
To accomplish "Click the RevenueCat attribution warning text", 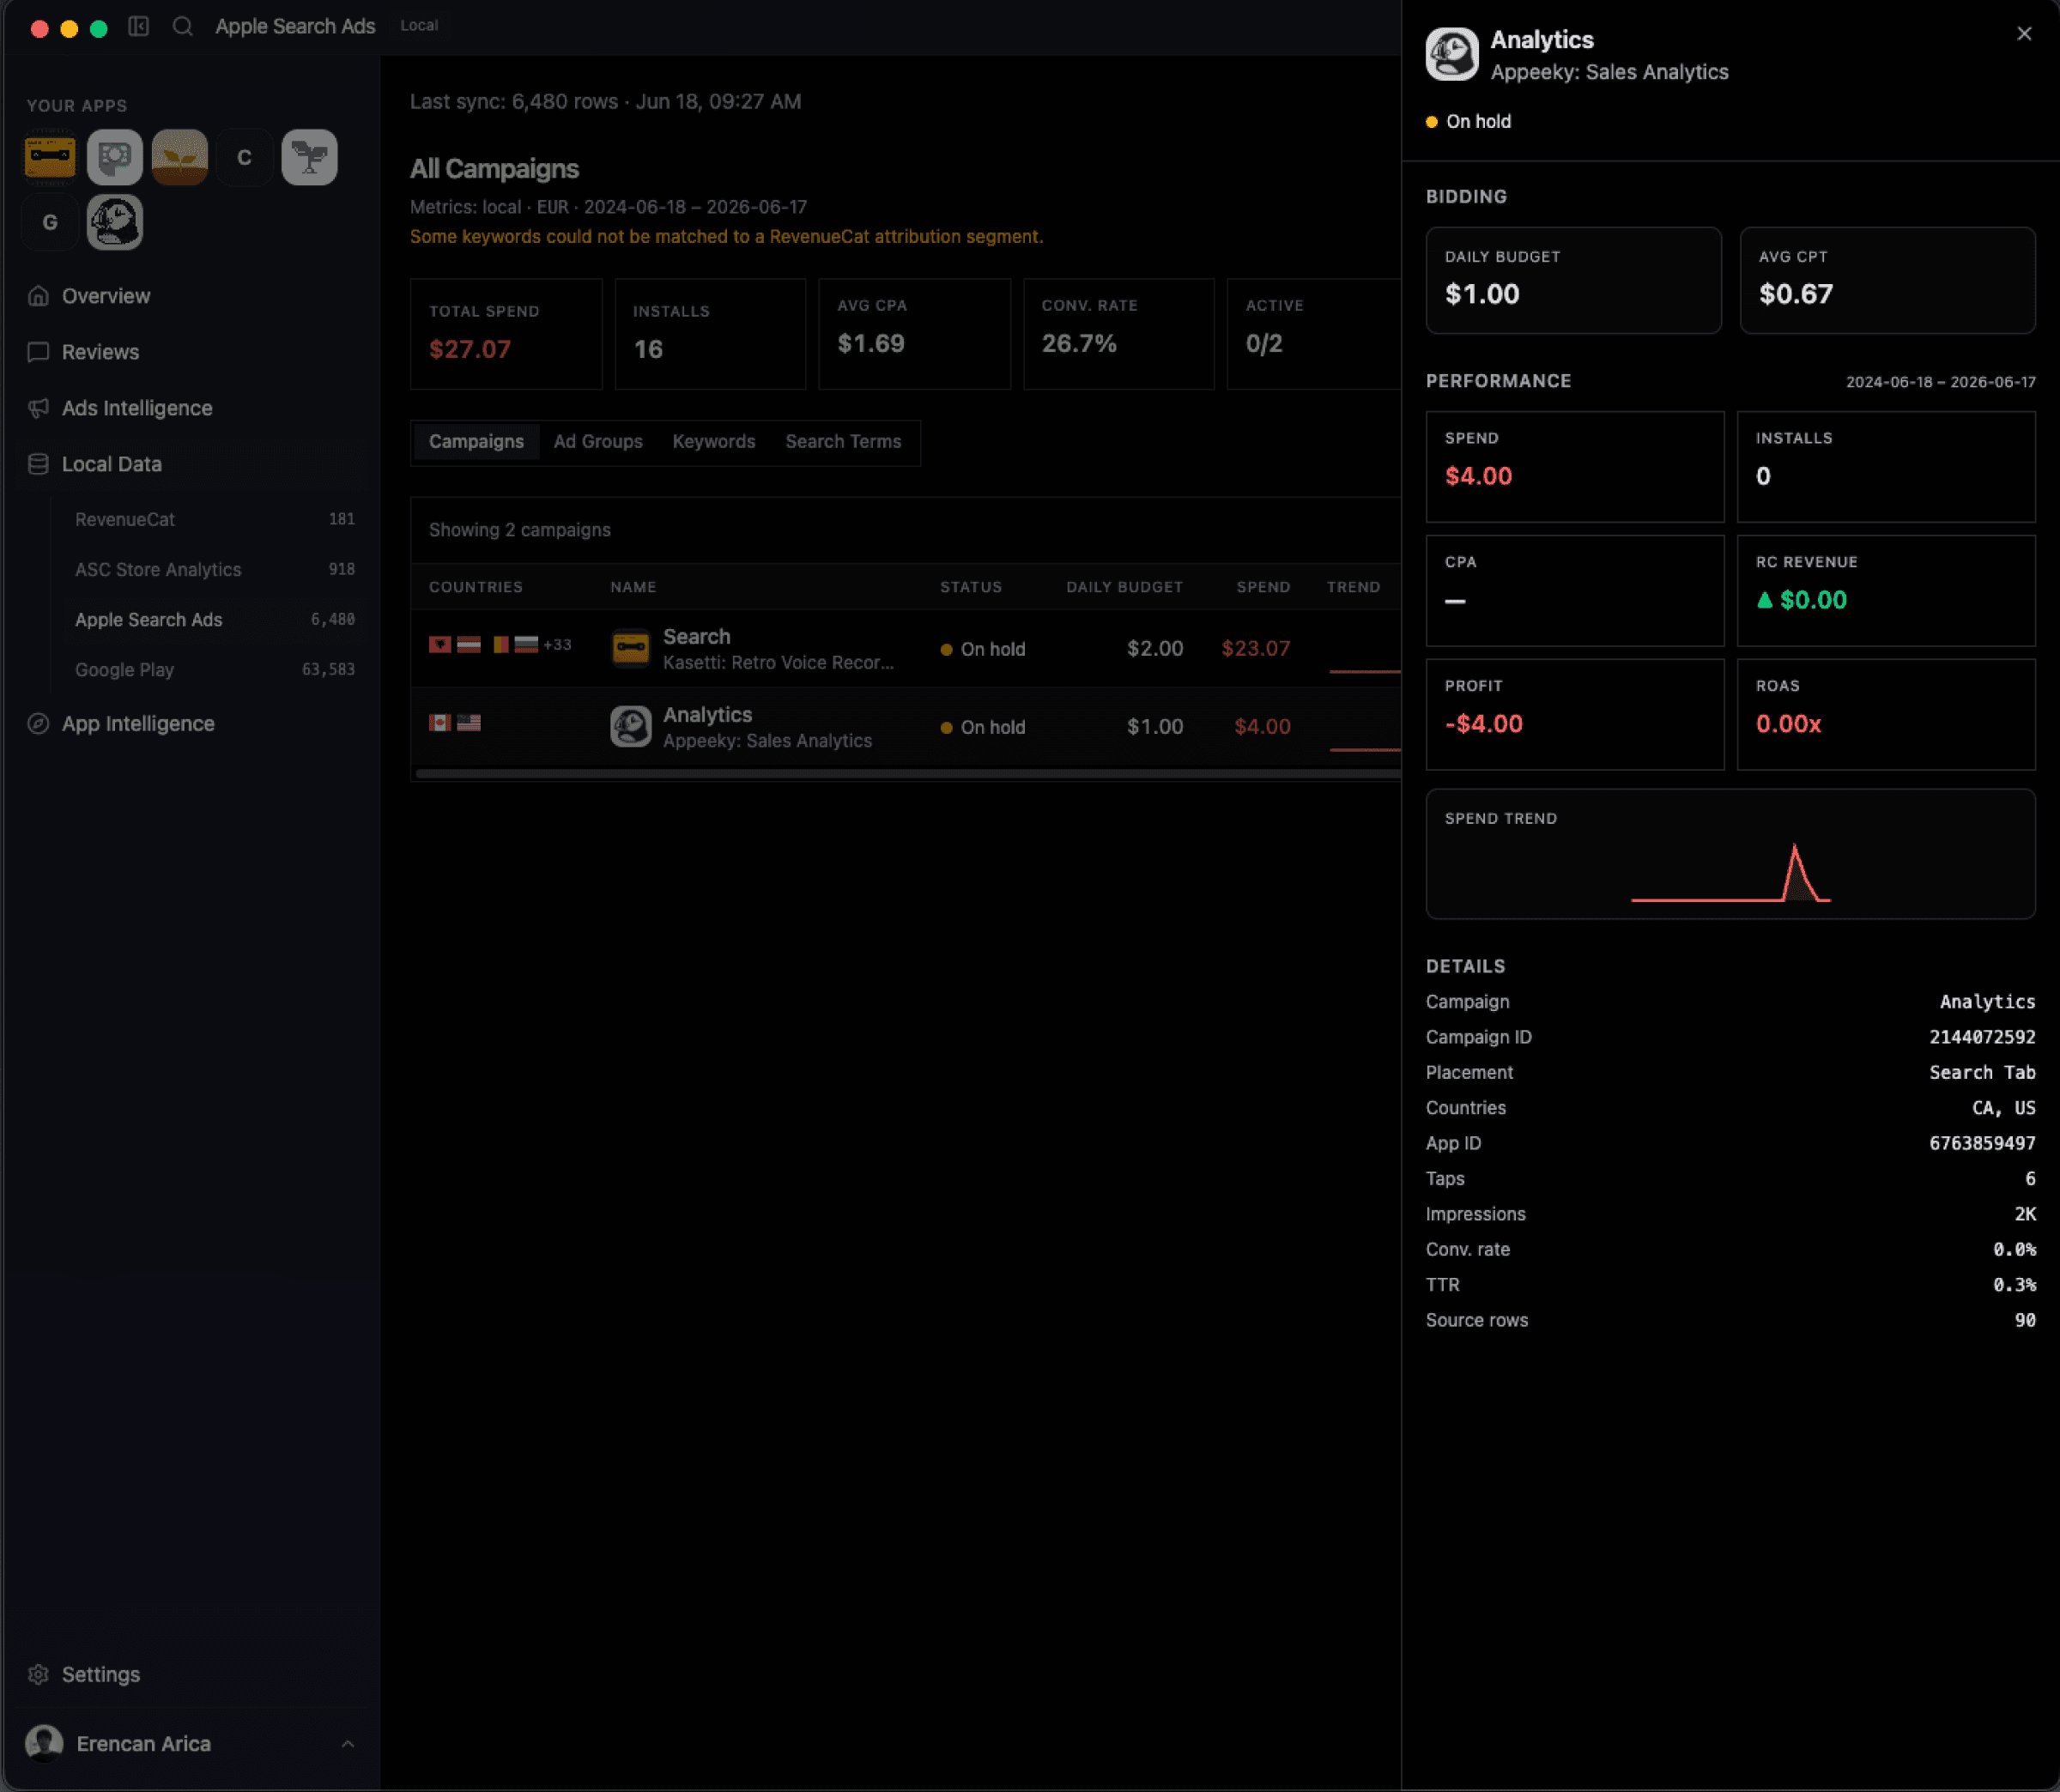I will tap(726, 236).
